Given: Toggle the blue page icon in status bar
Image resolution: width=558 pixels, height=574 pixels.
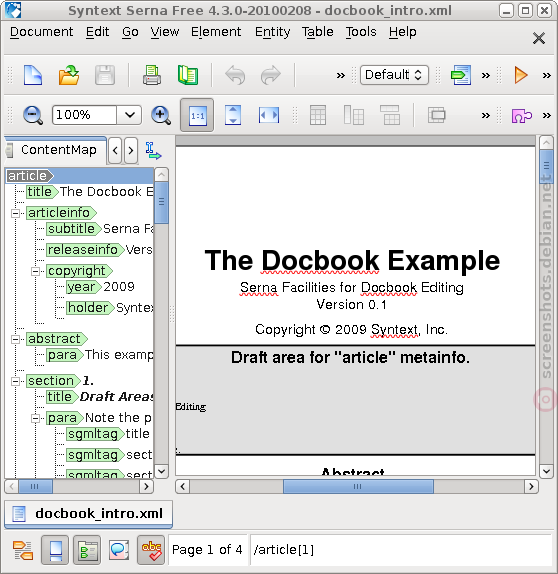Looking at the screenshot, I should 55,550.
